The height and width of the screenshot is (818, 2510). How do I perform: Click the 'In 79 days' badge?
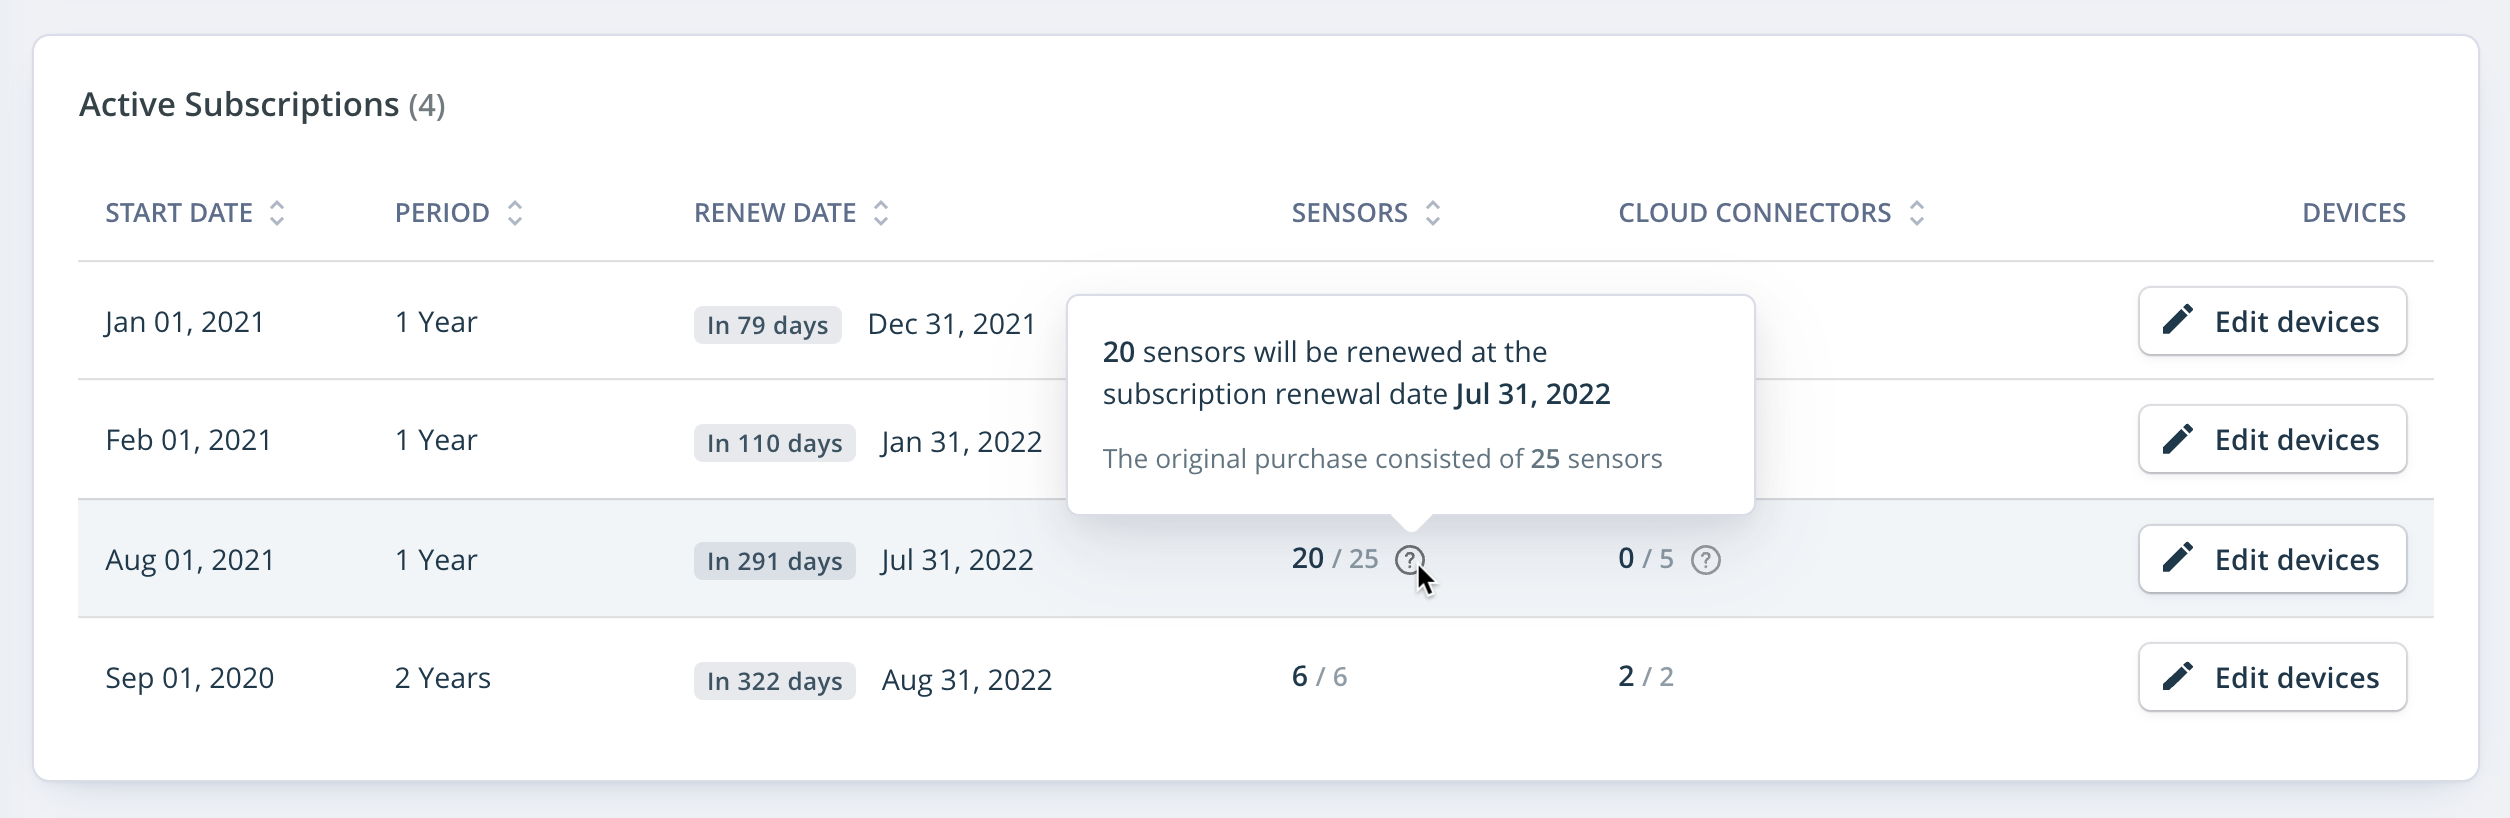(767, 325)
